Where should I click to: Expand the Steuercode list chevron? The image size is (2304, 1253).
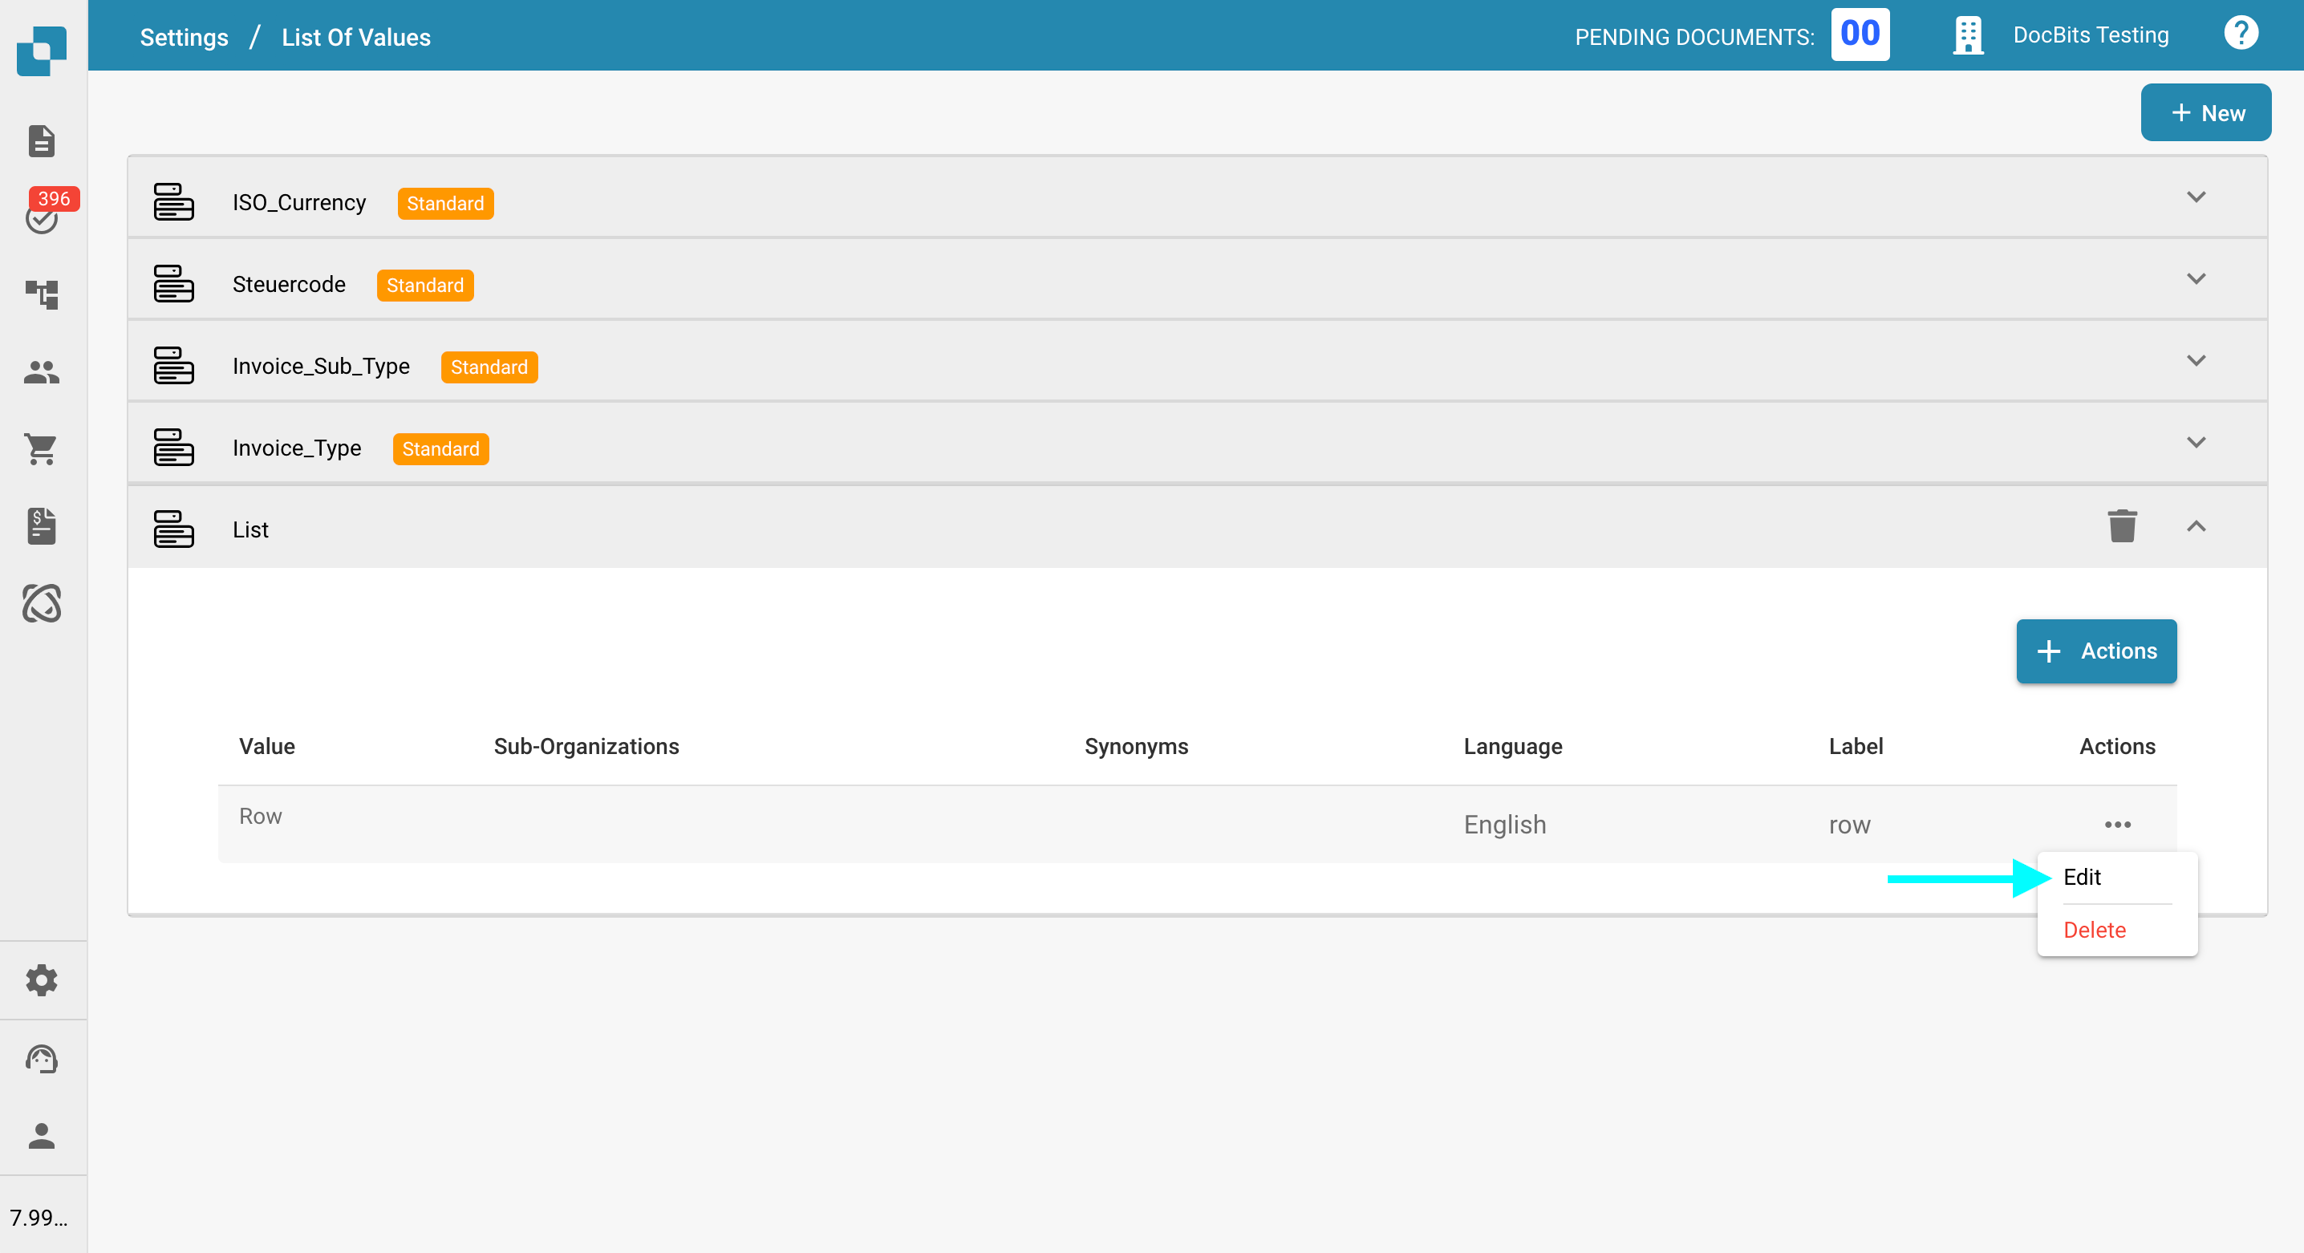pyautogui.click(x=2196, y=279)
